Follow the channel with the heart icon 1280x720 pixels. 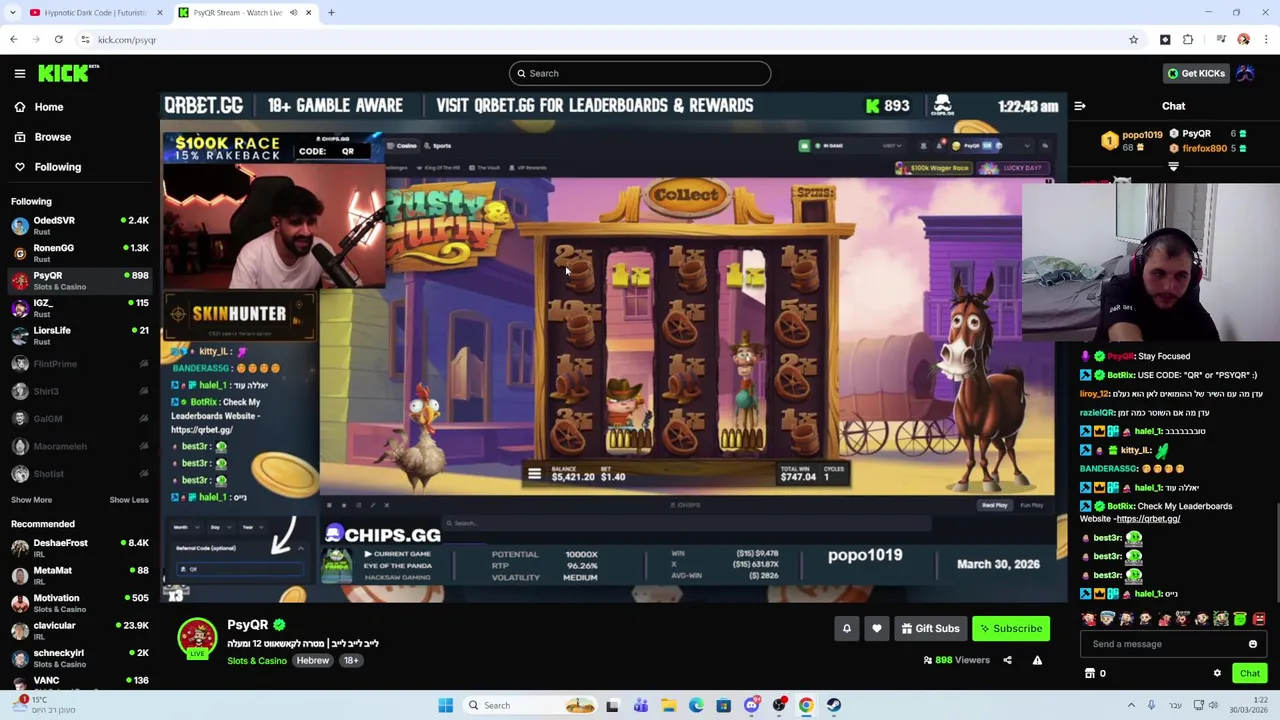877,628
